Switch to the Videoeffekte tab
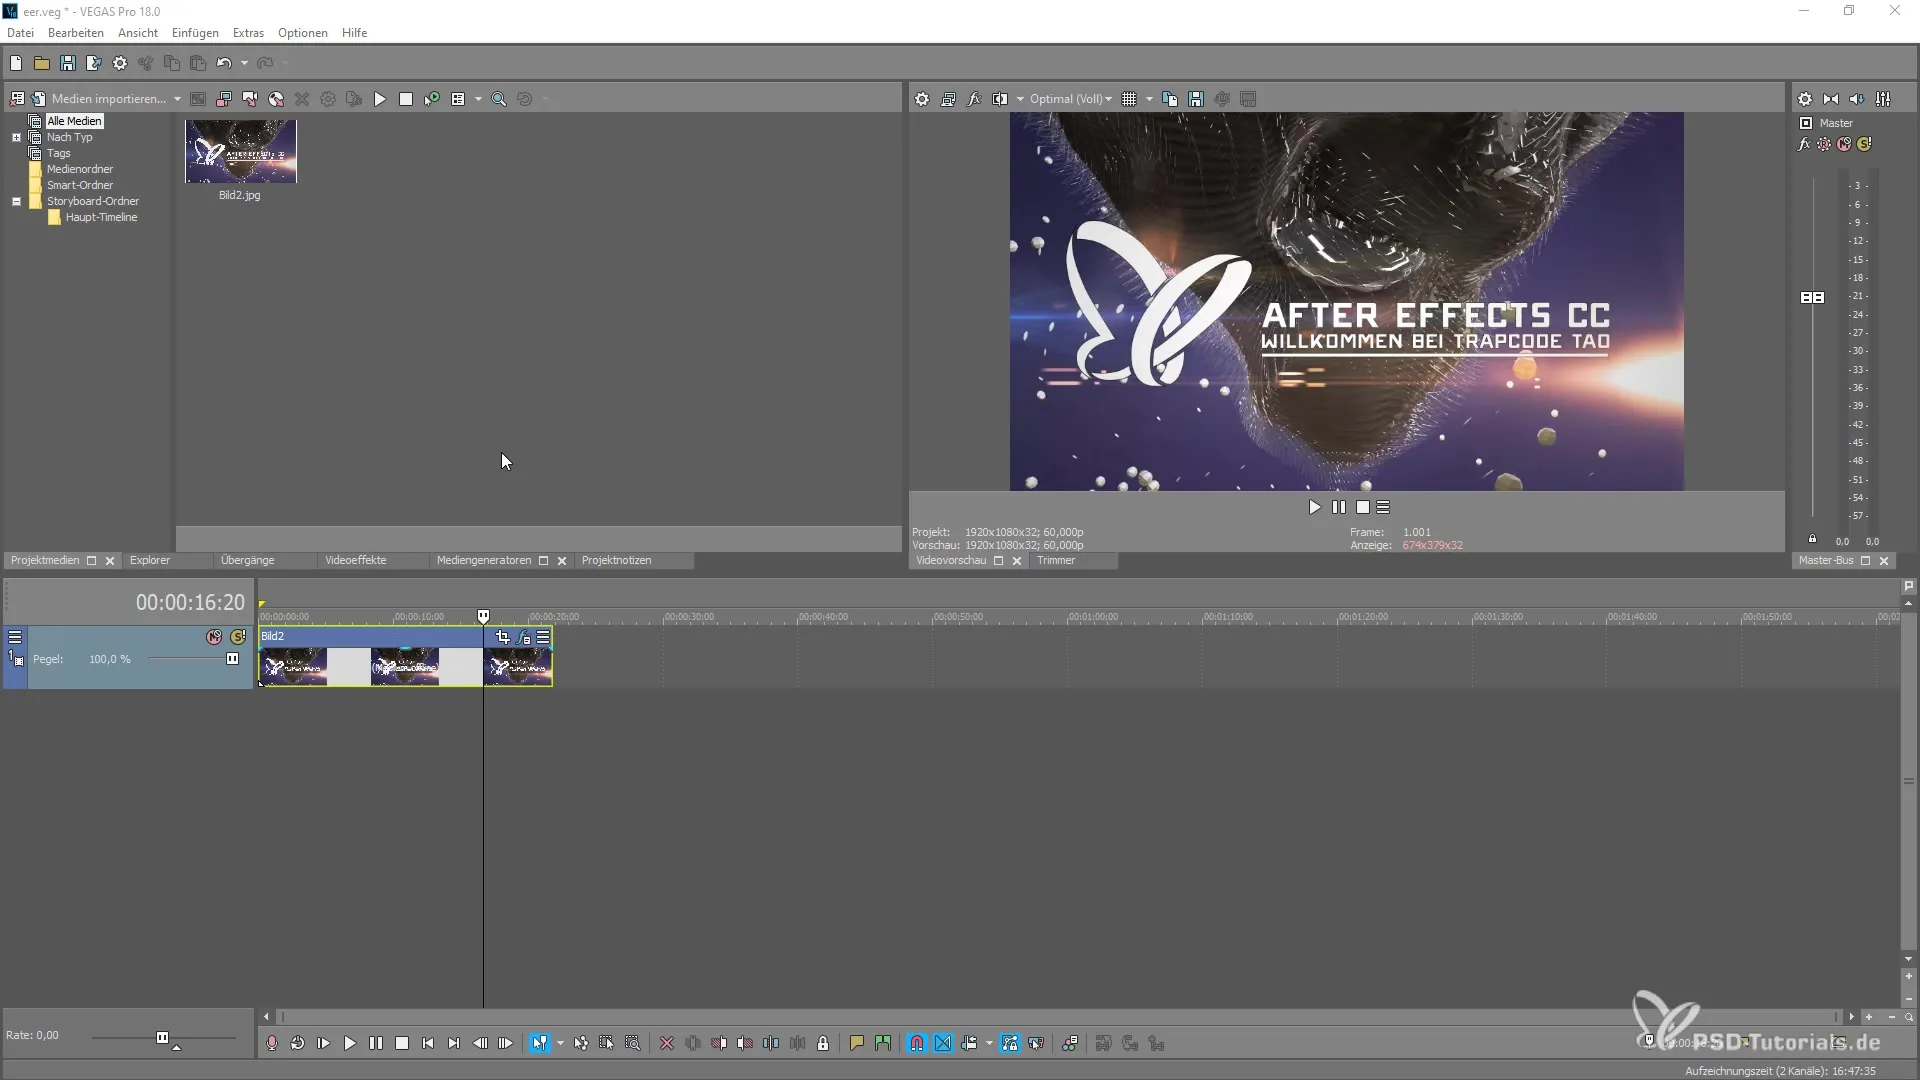Screen dimensions: 1920x1080 tap(355, 561)
